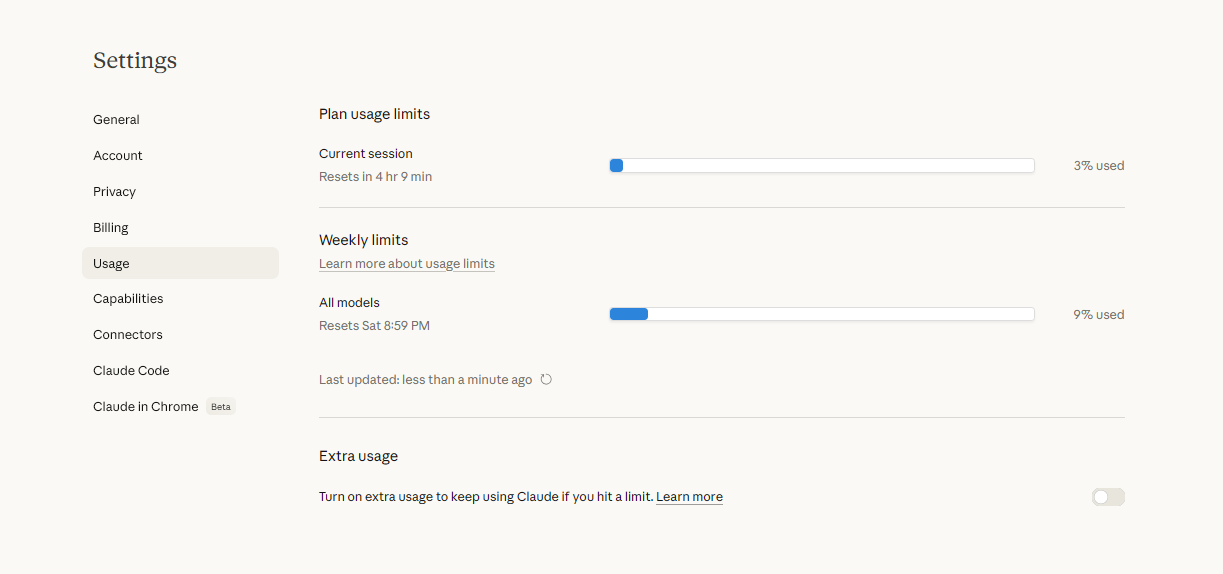The height and width of the screenshot is (574, 1223).
Task: Click the 9% used label
Action: click(1098, 314)
